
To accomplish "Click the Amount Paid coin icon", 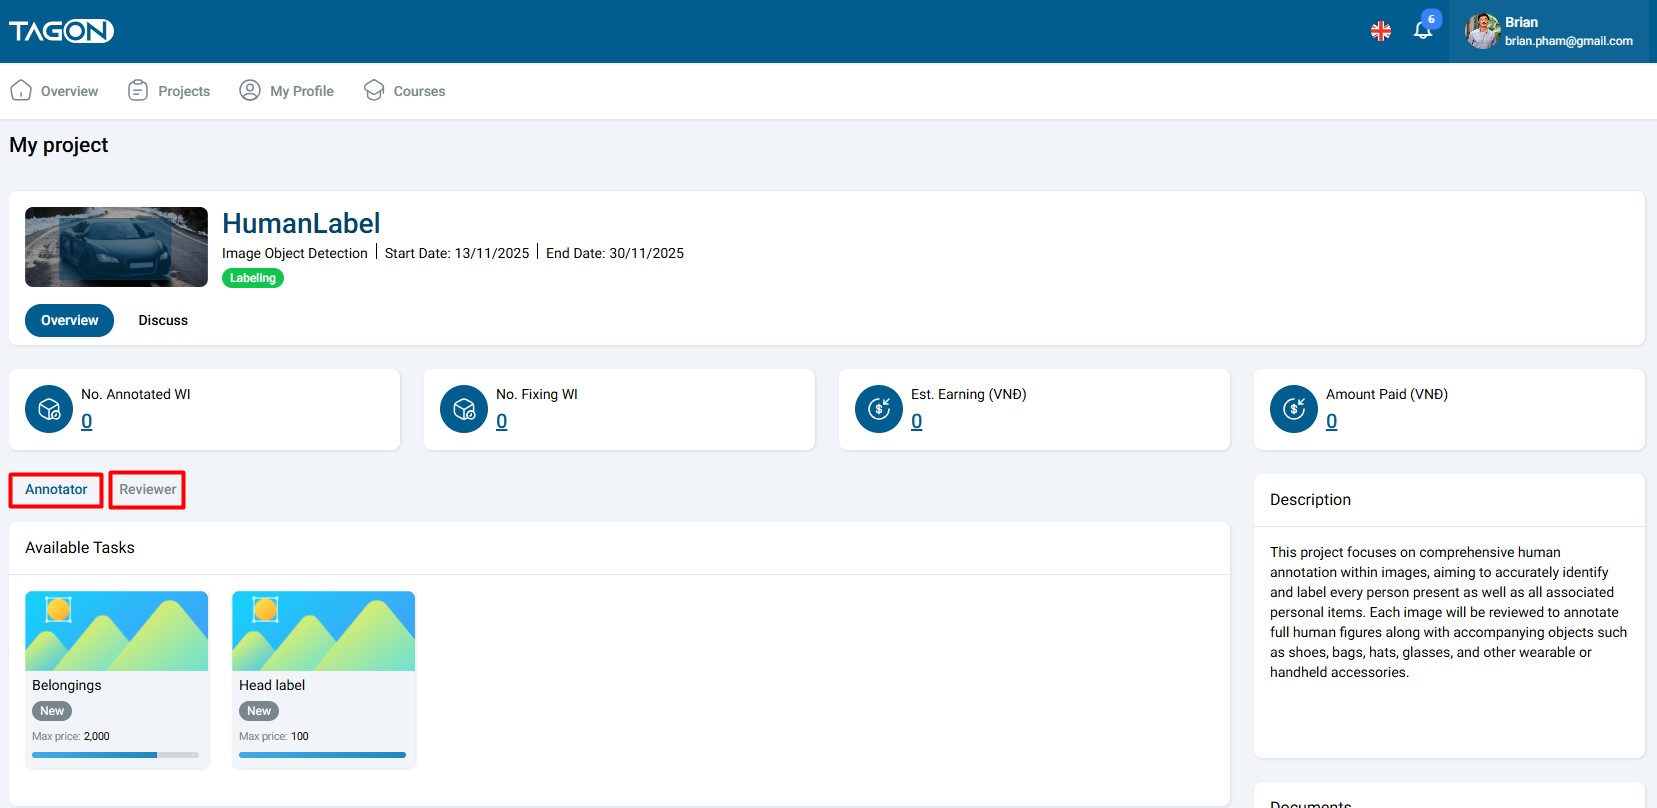I will coord(1294,409).
